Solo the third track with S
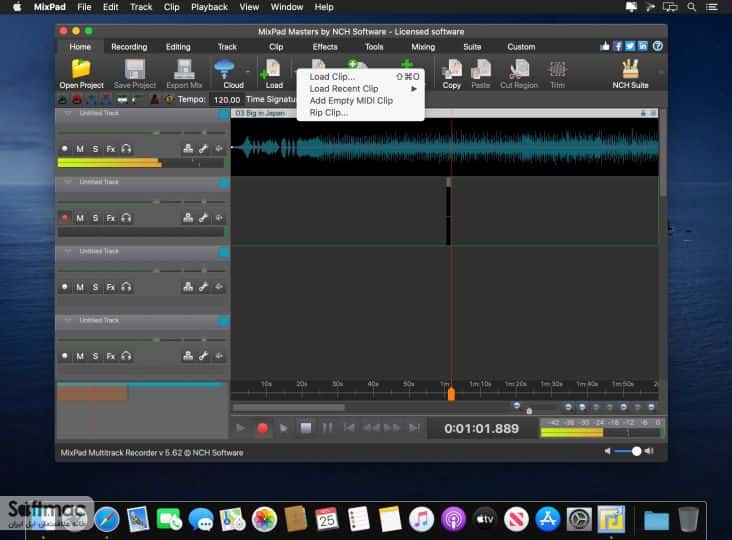Screen dimensions: 732x540 click(x=95, y=287)
